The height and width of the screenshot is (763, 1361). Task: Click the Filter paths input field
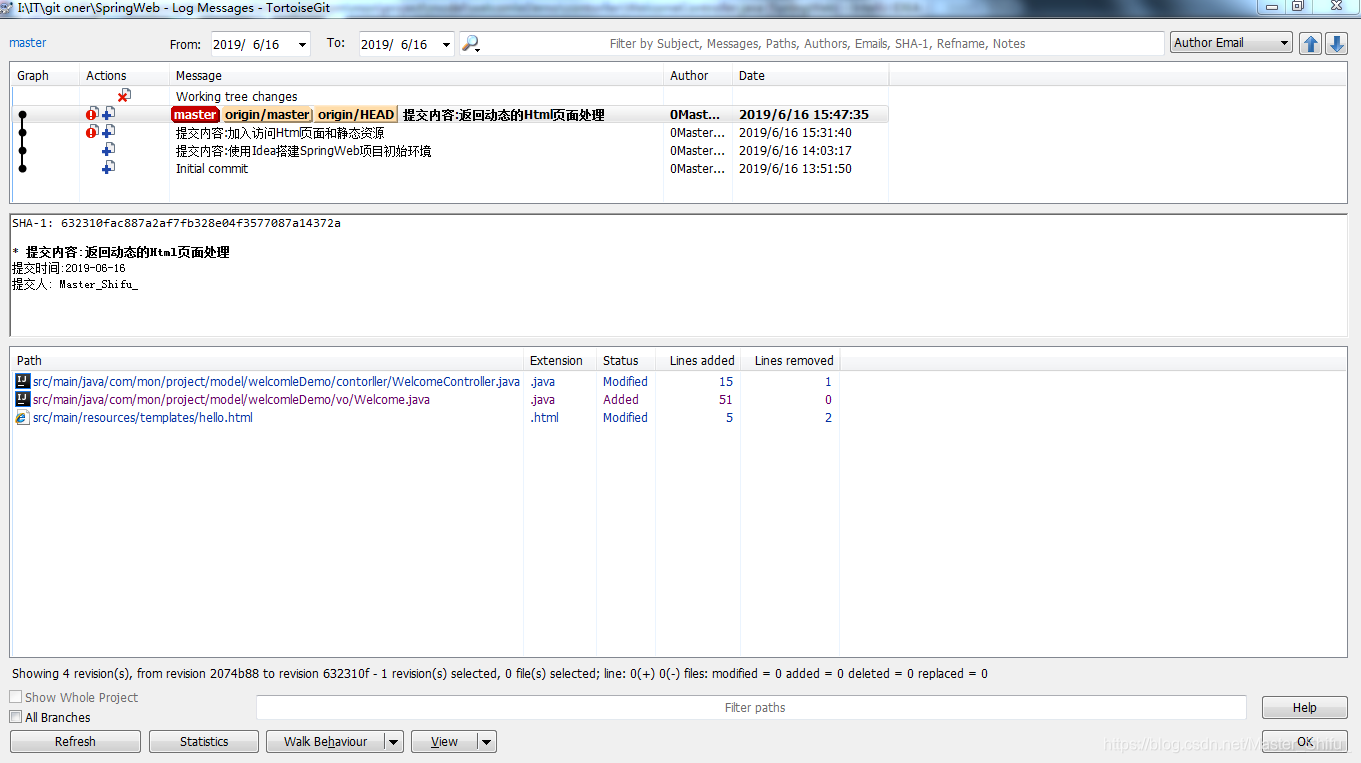(x=752, y=707)
